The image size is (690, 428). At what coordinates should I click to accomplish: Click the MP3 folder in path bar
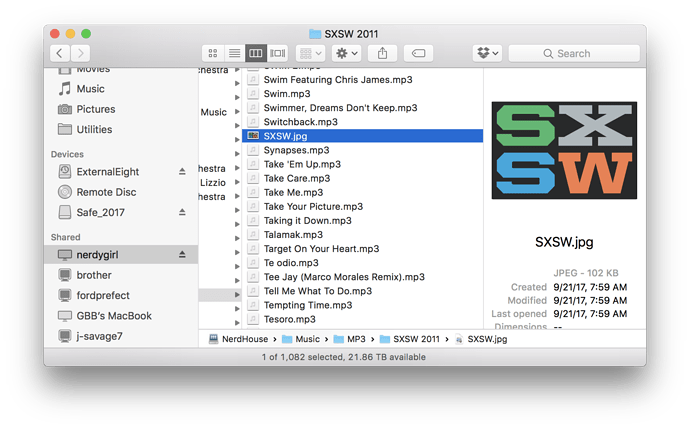pos(350,339)
